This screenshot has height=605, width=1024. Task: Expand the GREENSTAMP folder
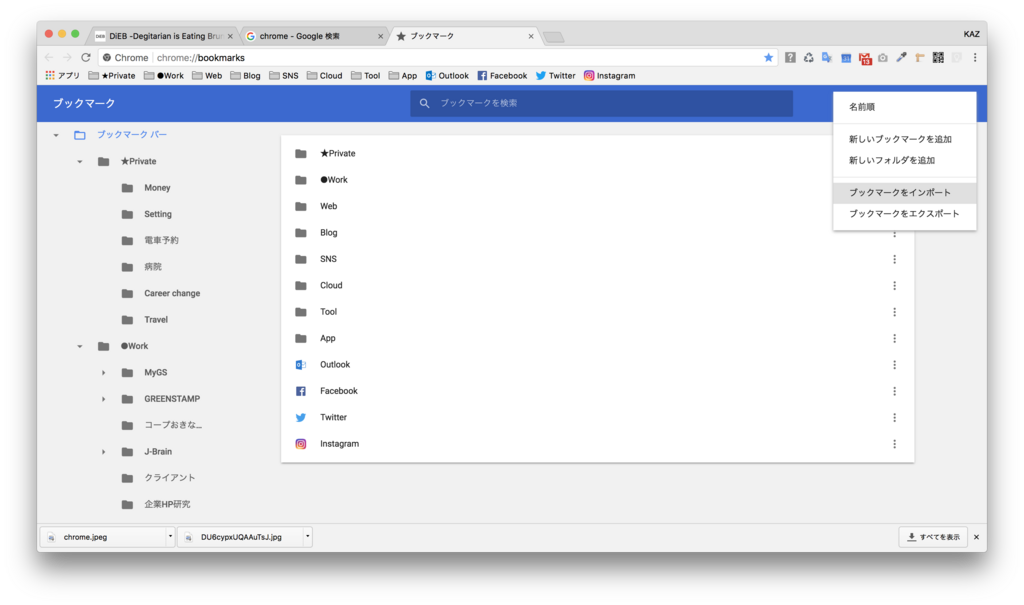click(x=103, y=399)
